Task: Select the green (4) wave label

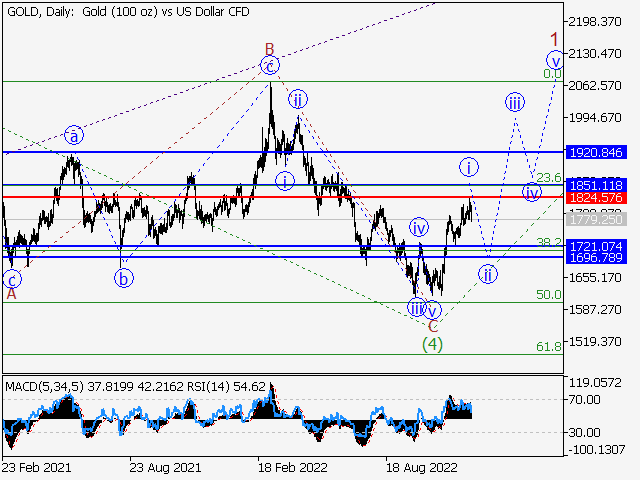Action: tap(432, 344)
